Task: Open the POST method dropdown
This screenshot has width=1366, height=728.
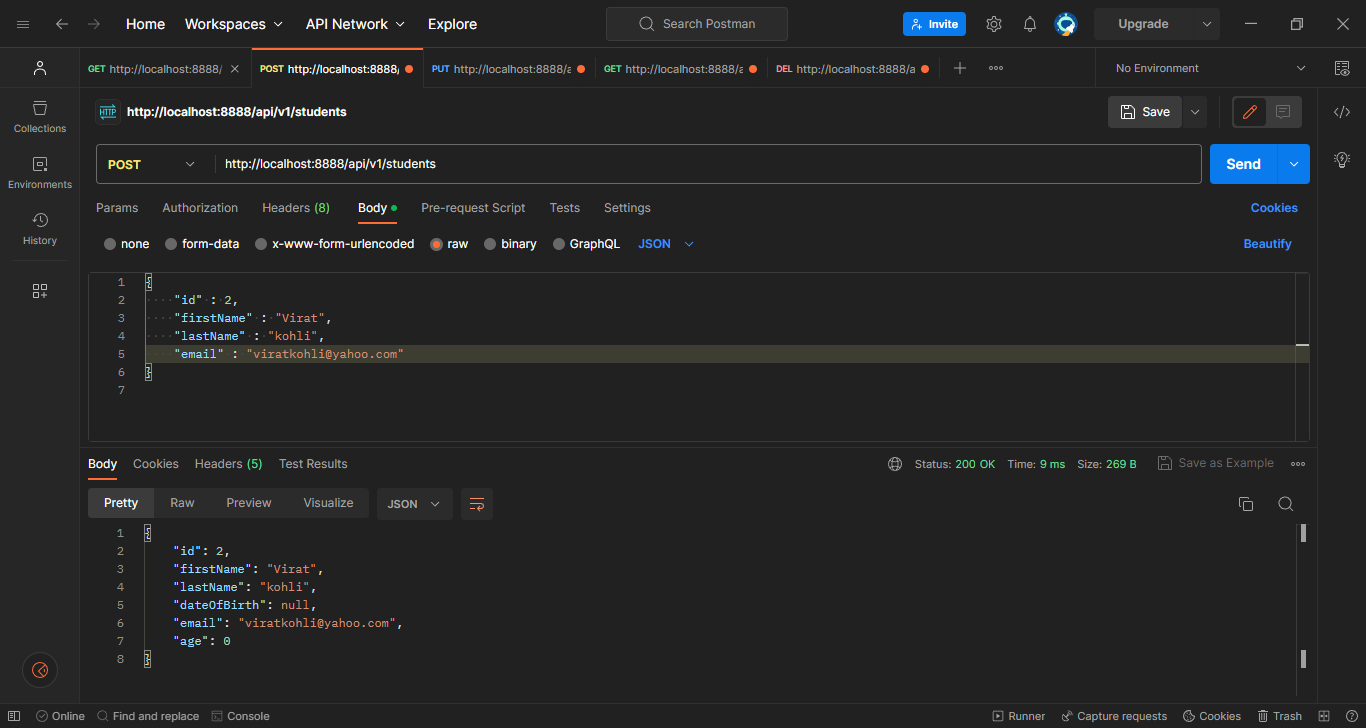Action: tap(152, 163)
